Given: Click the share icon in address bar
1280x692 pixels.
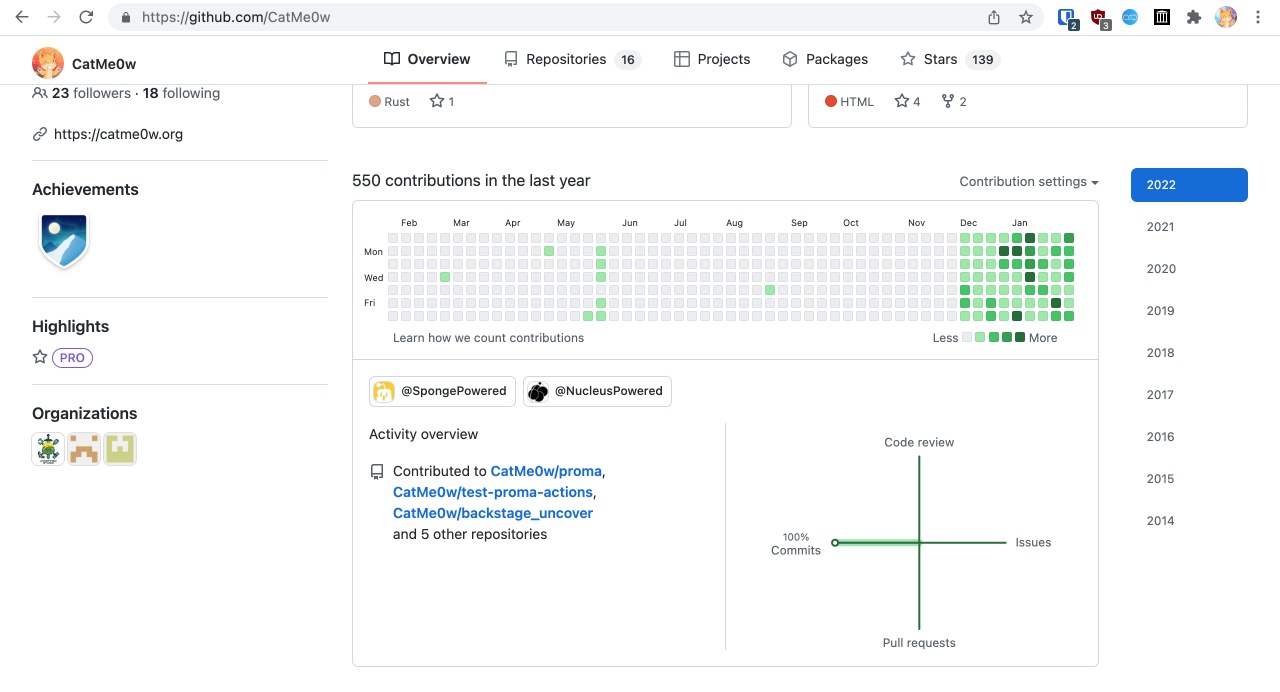Looking at the screenshot, I should coord(993,17).
